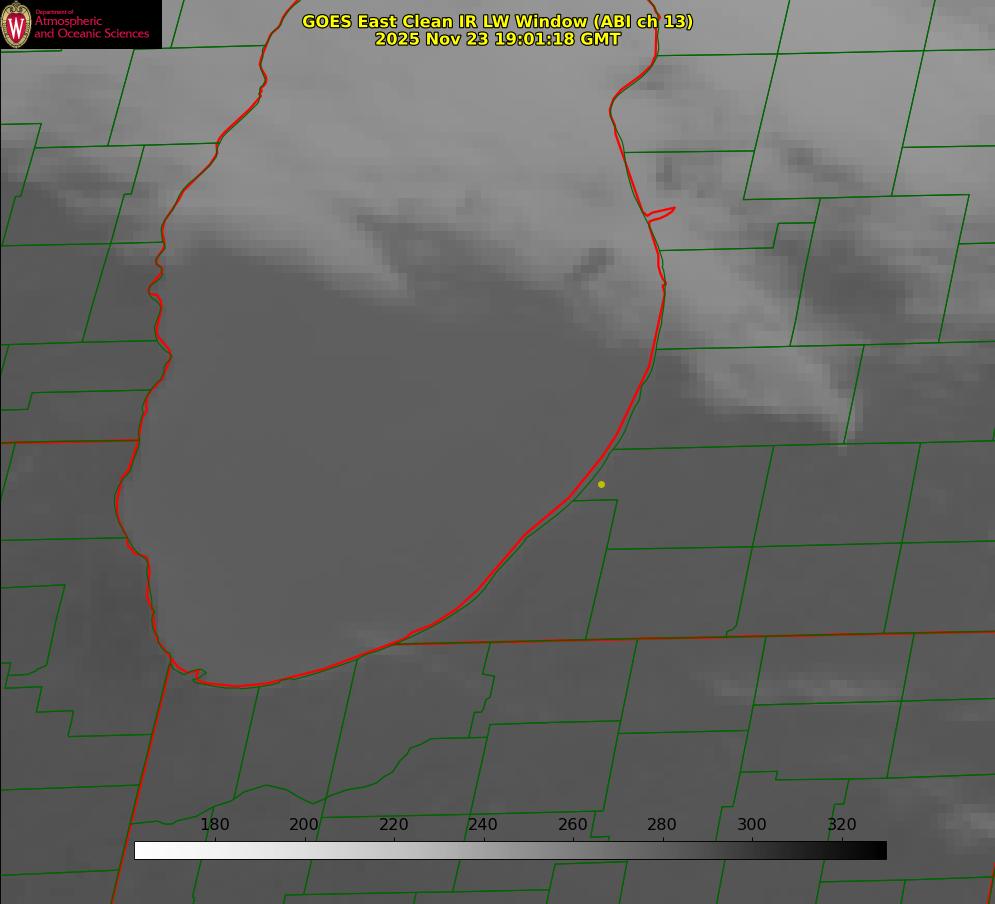Select the 240 colorbar tick label

pyautogui.click(x=483, y=824)
